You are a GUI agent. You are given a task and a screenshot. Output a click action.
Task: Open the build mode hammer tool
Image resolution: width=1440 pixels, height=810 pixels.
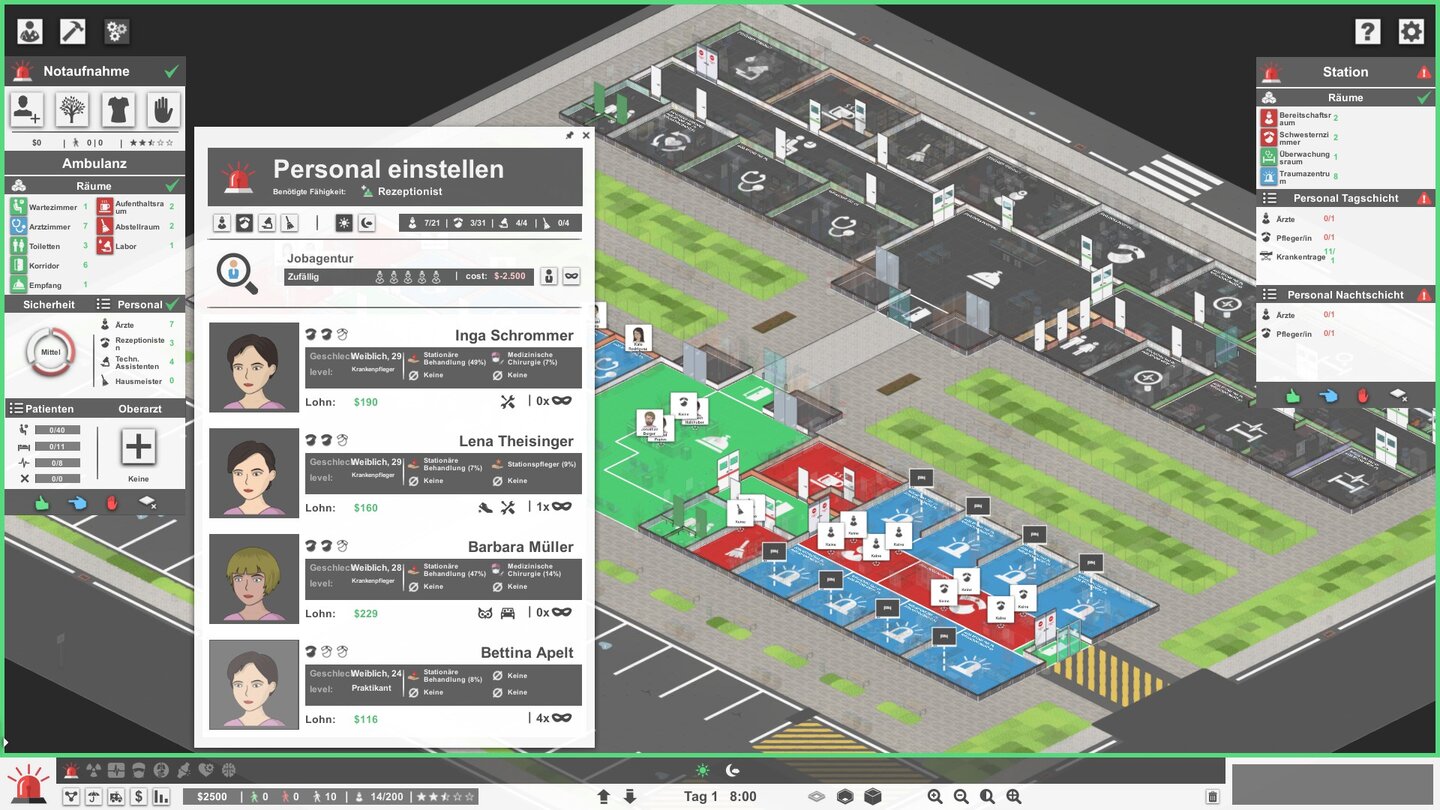pos(73,31)
